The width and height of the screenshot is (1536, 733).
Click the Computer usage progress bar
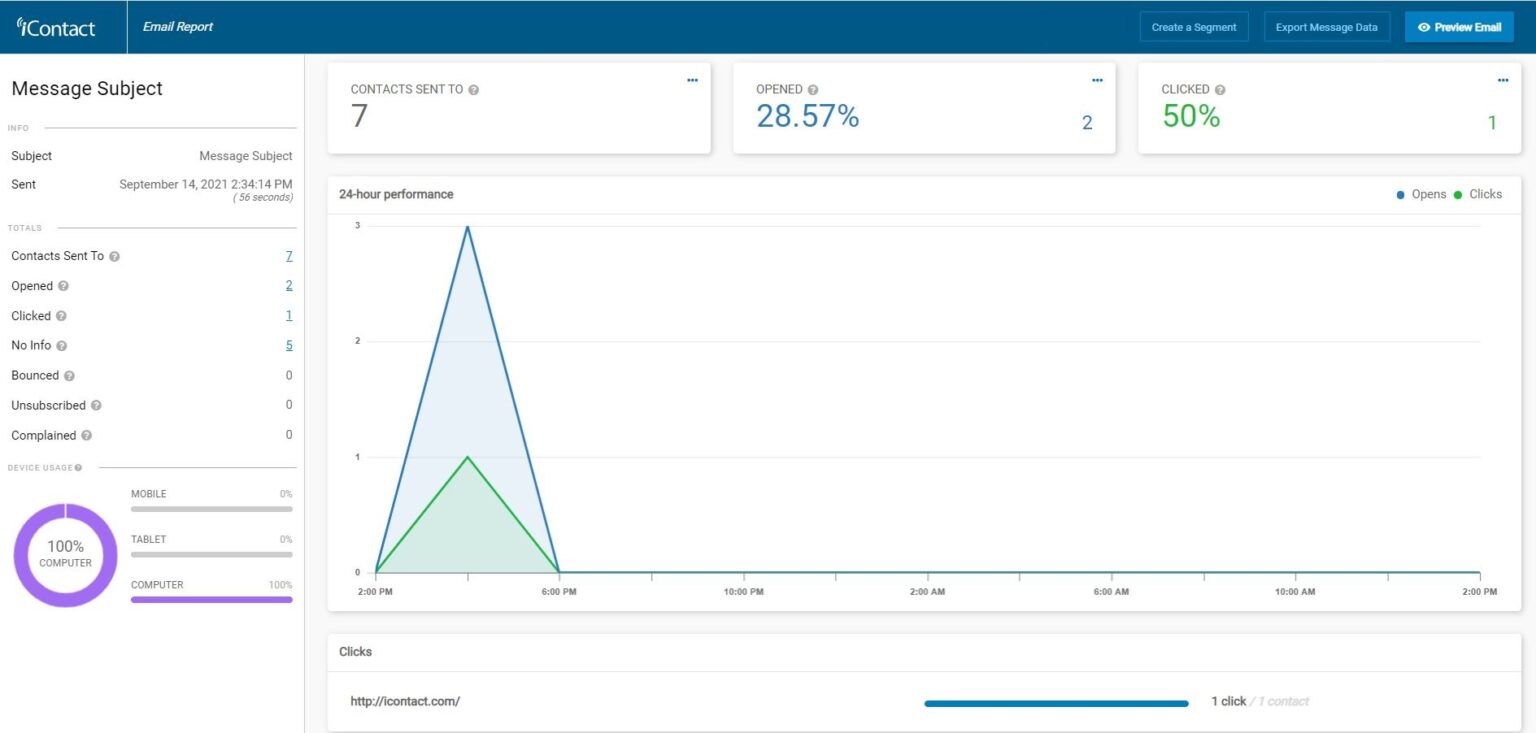pos(211,598)
